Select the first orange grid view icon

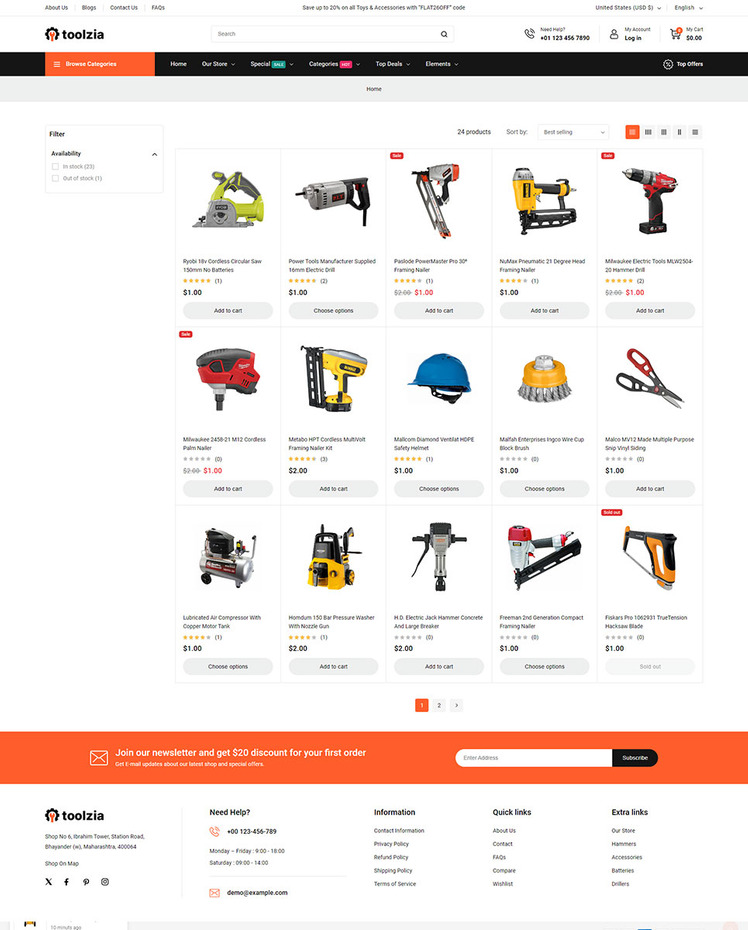coord(632,132)
